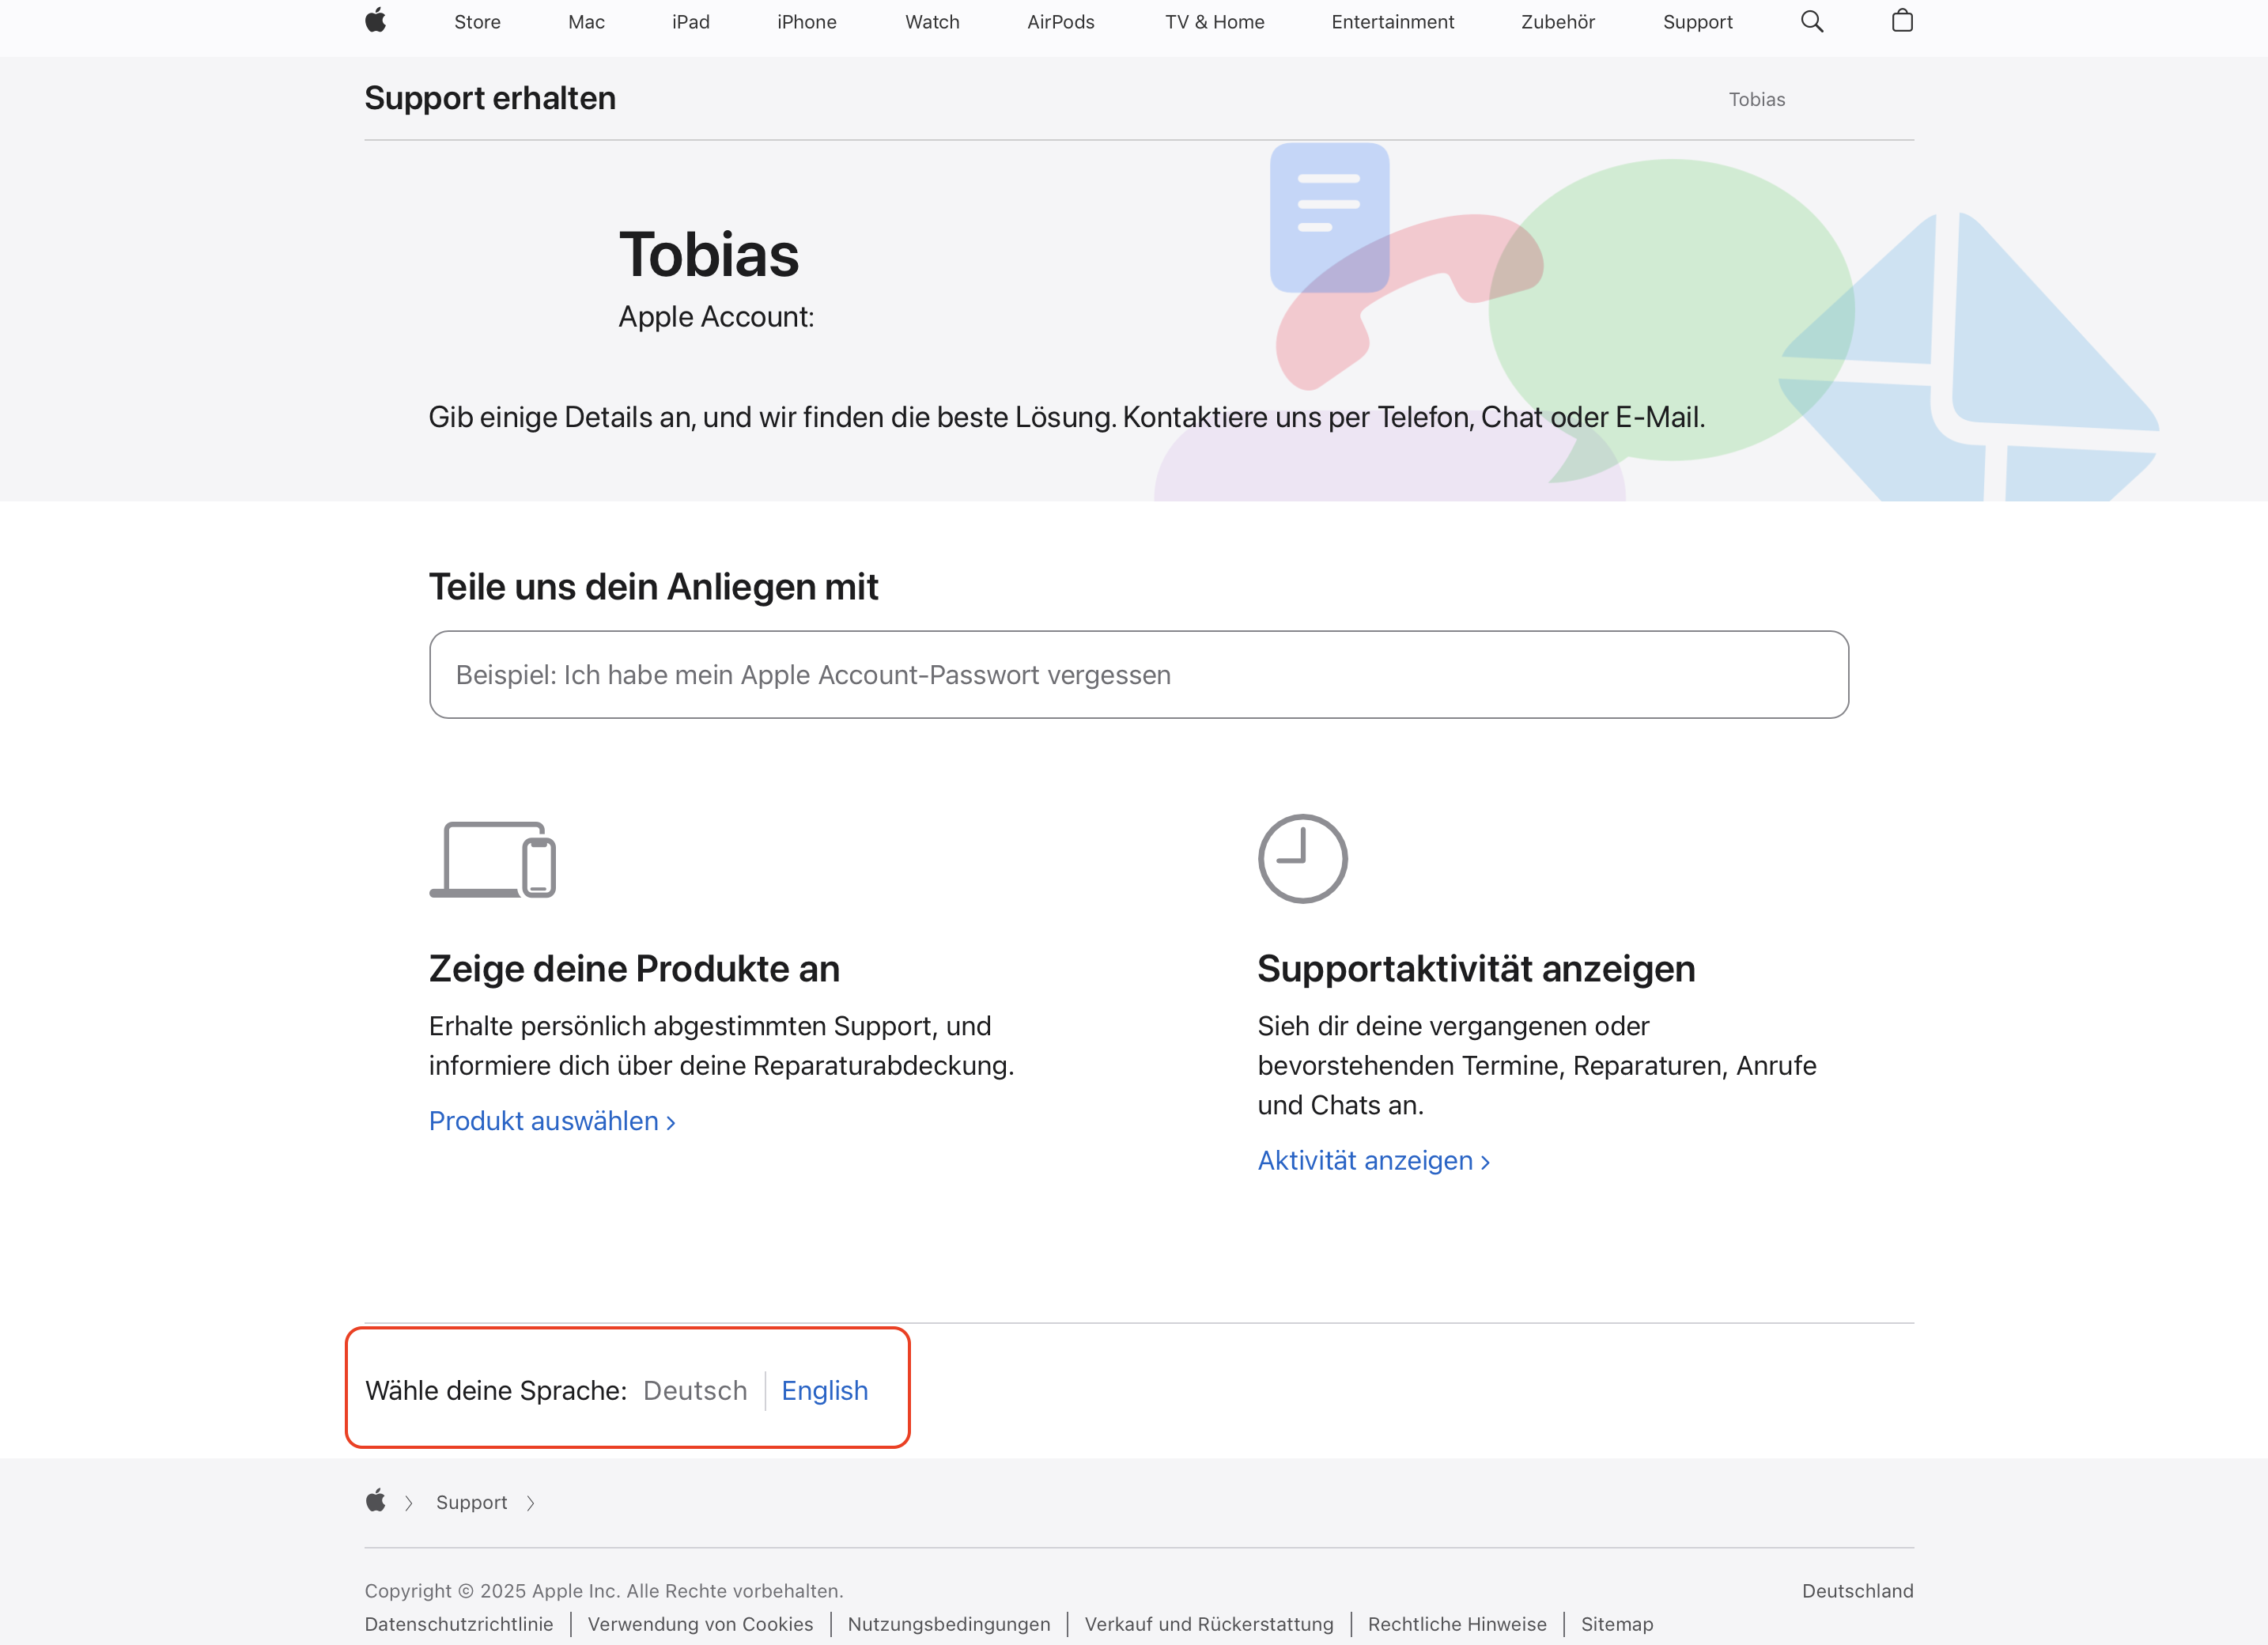
Task: Click Deutschland region selector link
Action: (x=1857, y=1591)
